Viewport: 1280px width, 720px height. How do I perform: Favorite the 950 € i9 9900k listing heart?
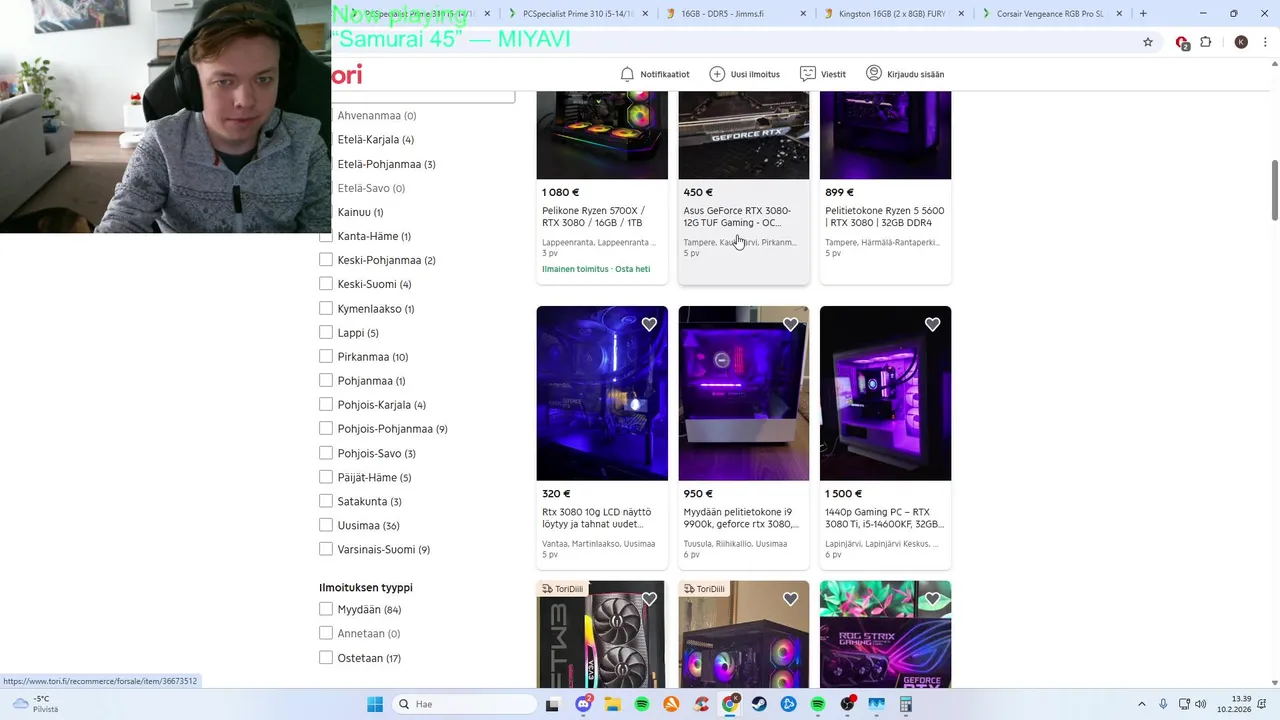coord(791,324)
